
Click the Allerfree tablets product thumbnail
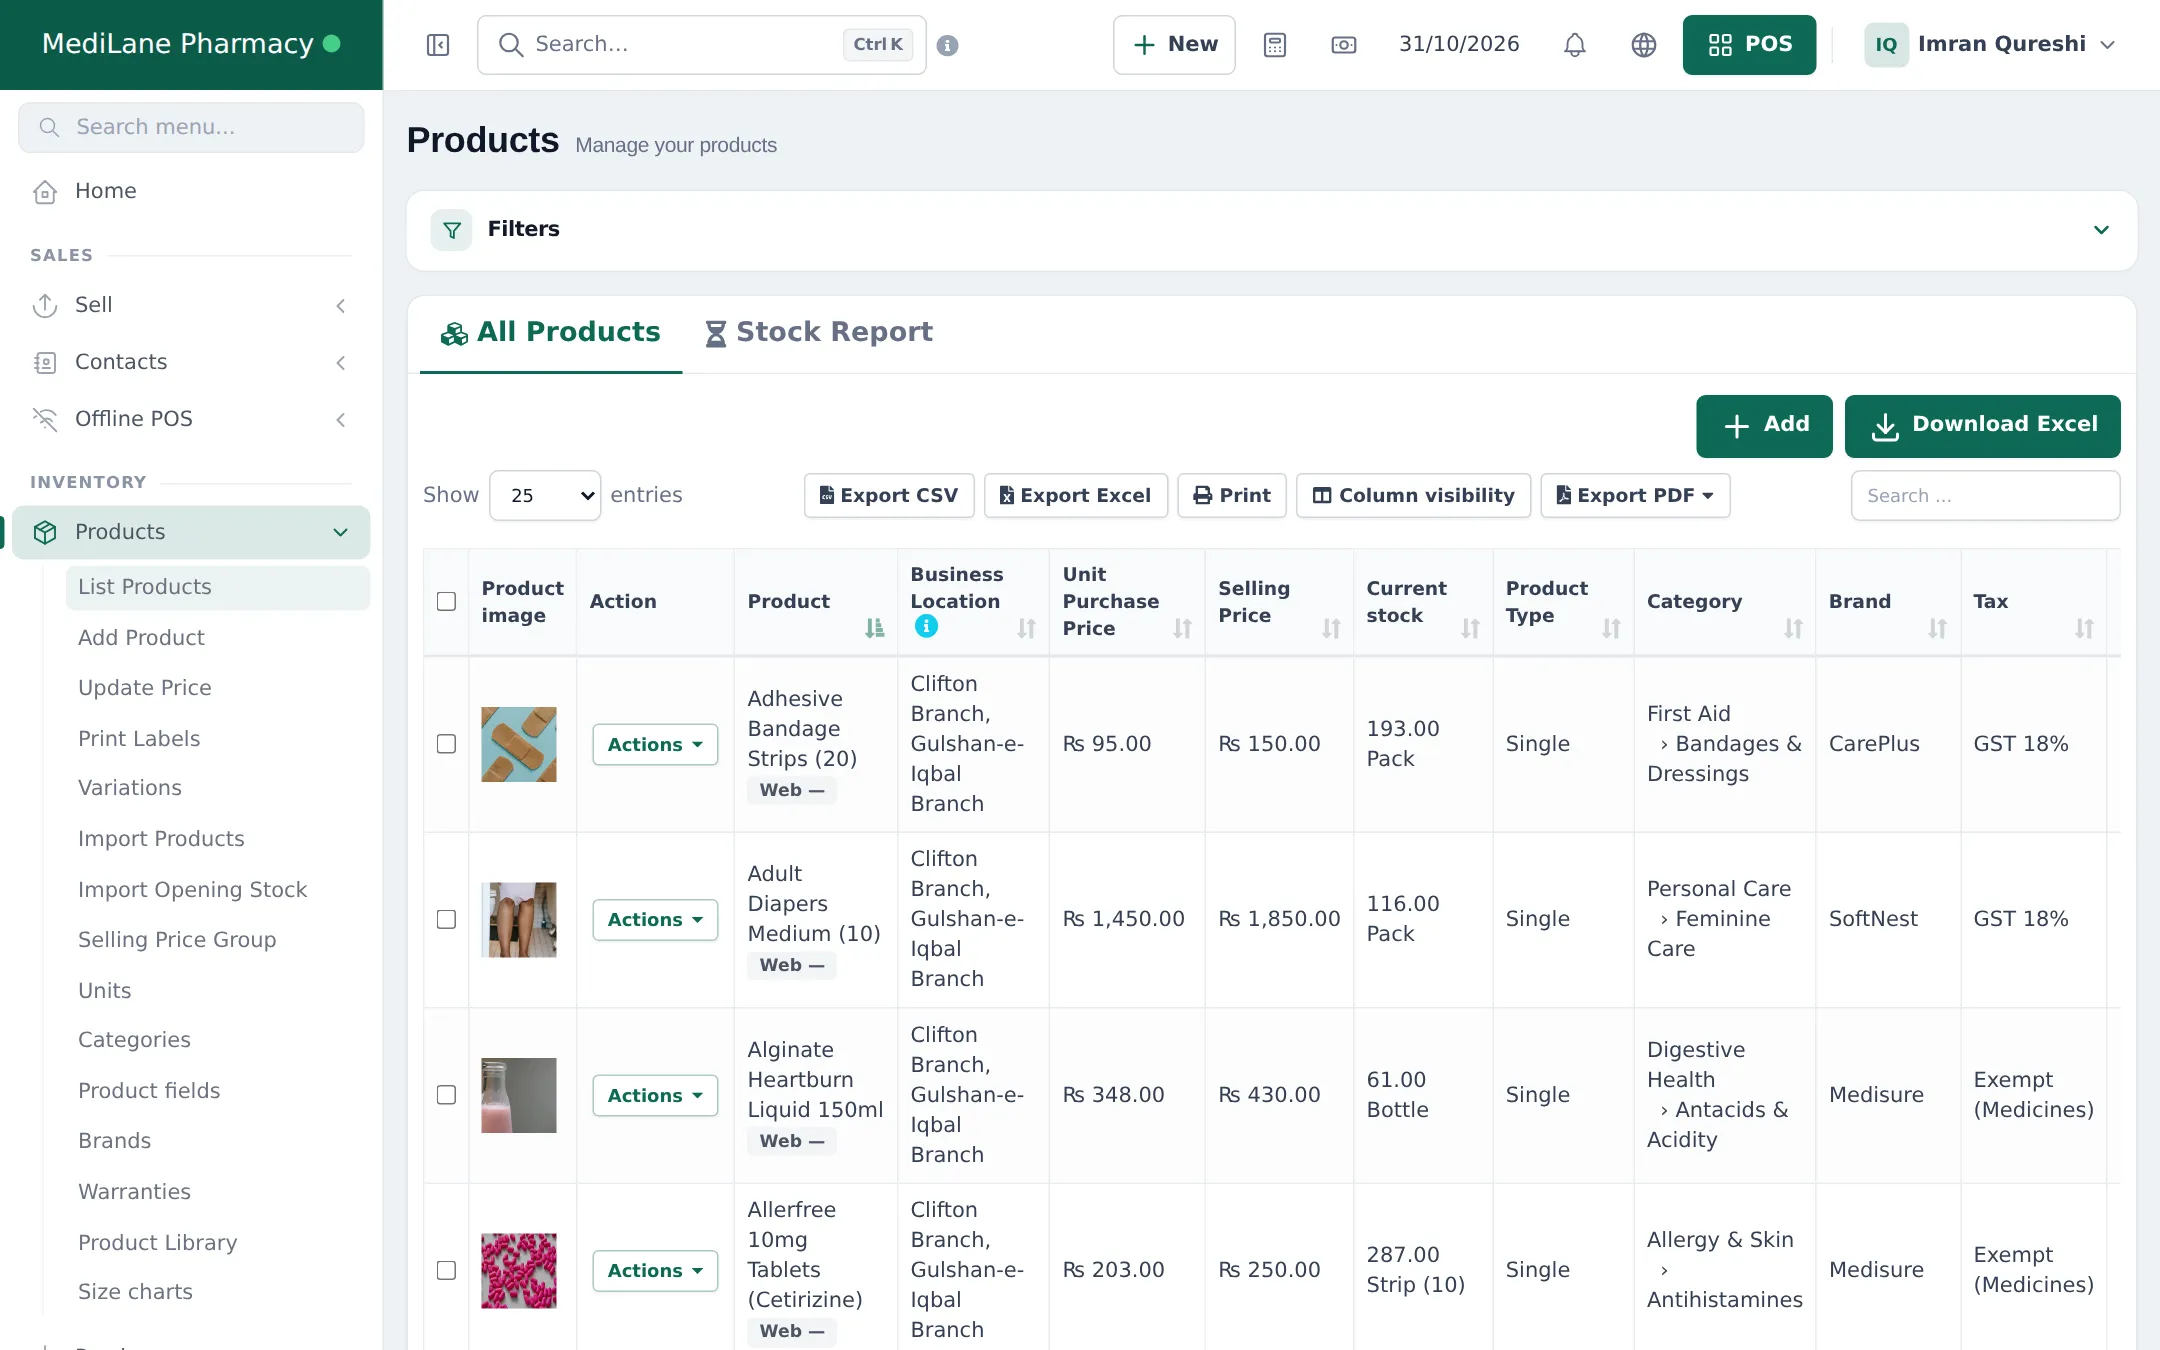click(x=518, y=1270)
